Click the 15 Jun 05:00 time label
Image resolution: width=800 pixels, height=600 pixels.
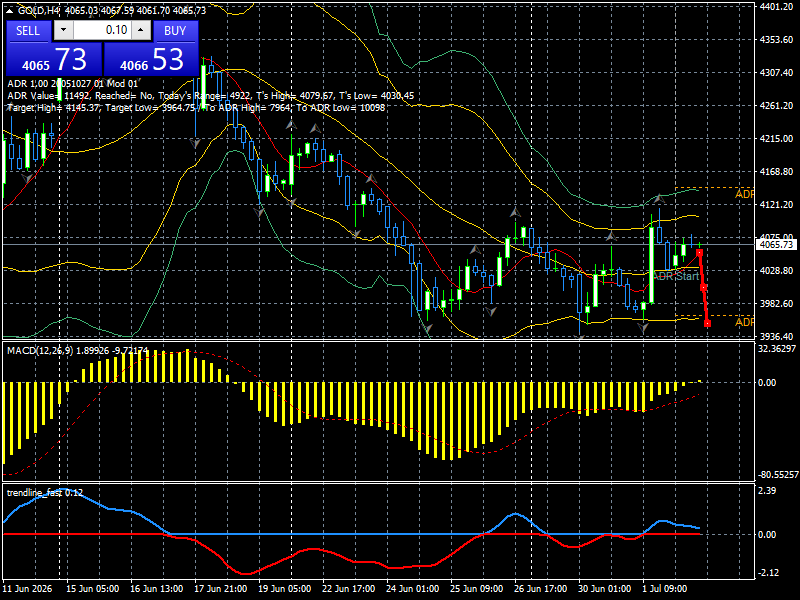[93, 589]
